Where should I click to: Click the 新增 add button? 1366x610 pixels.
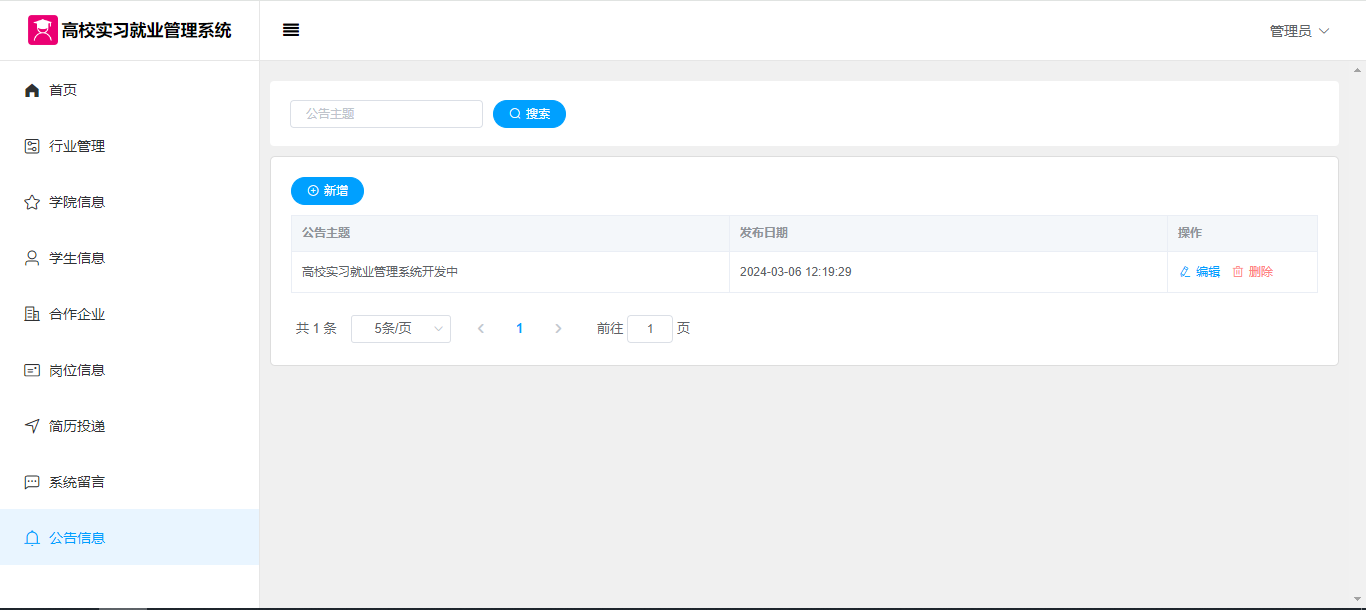coord(327,191)
